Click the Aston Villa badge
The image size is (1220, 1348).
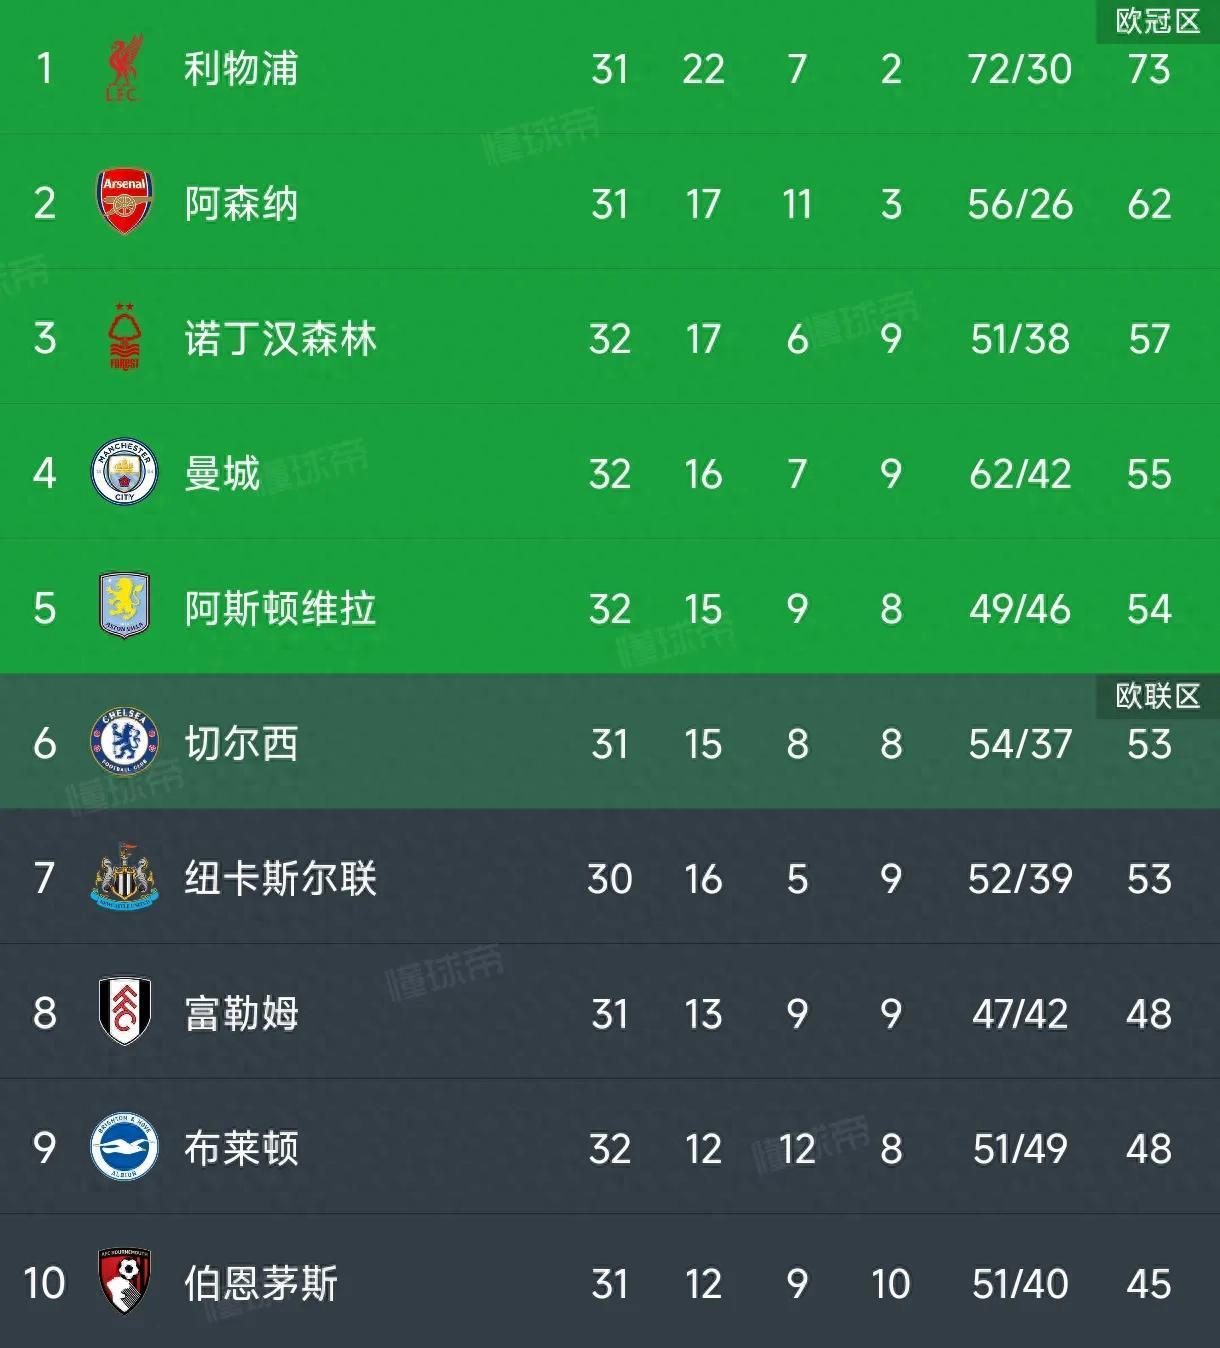[x=124, y=607]
